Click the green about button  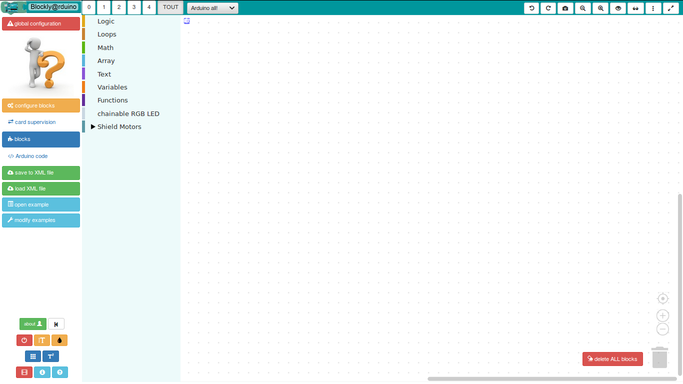tap(33, 324)
